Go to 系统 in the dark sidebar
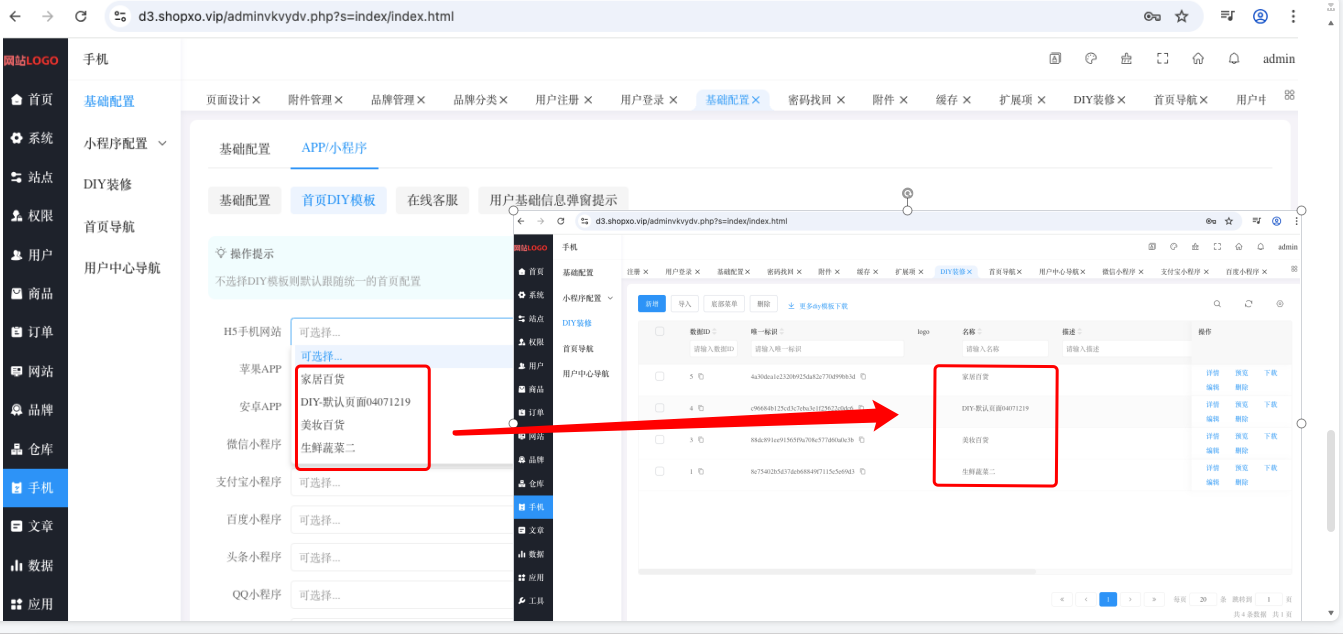Viewport: 1343px width, 634px height. [34, 138]
